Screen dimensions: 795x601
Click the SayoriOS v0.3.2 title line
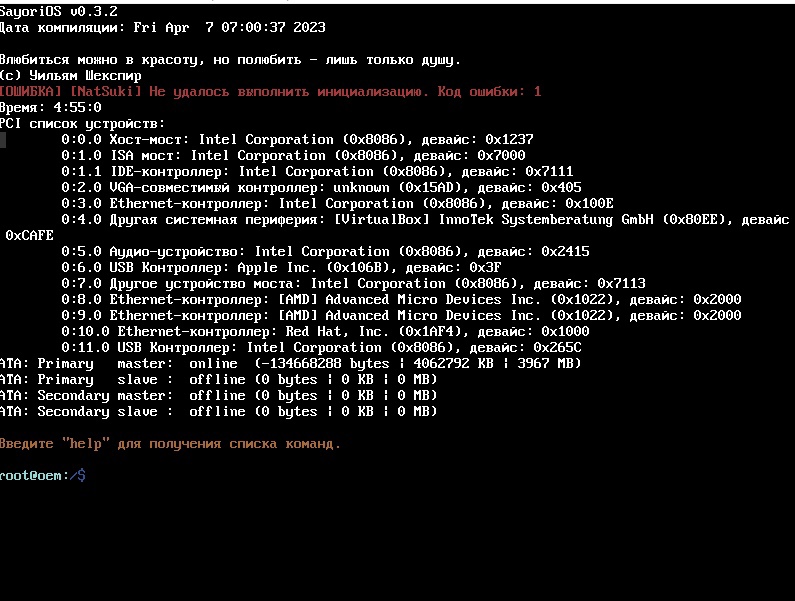[58, 11]
